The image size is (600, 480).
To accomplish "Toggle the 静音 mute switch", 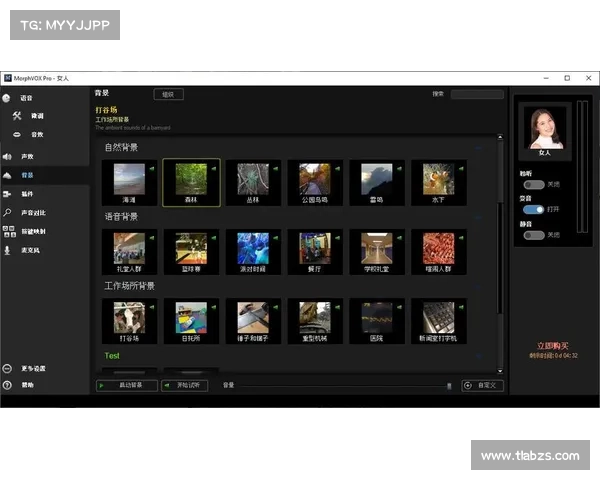I will 534,235.
